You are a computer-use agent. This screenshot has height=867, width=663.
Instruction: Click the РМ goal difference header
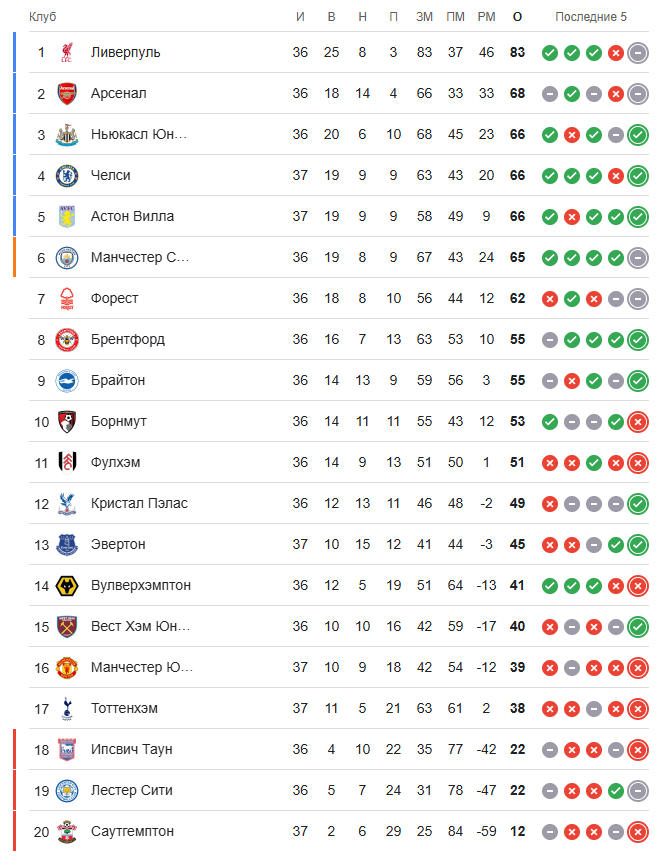tap(486, 17)
